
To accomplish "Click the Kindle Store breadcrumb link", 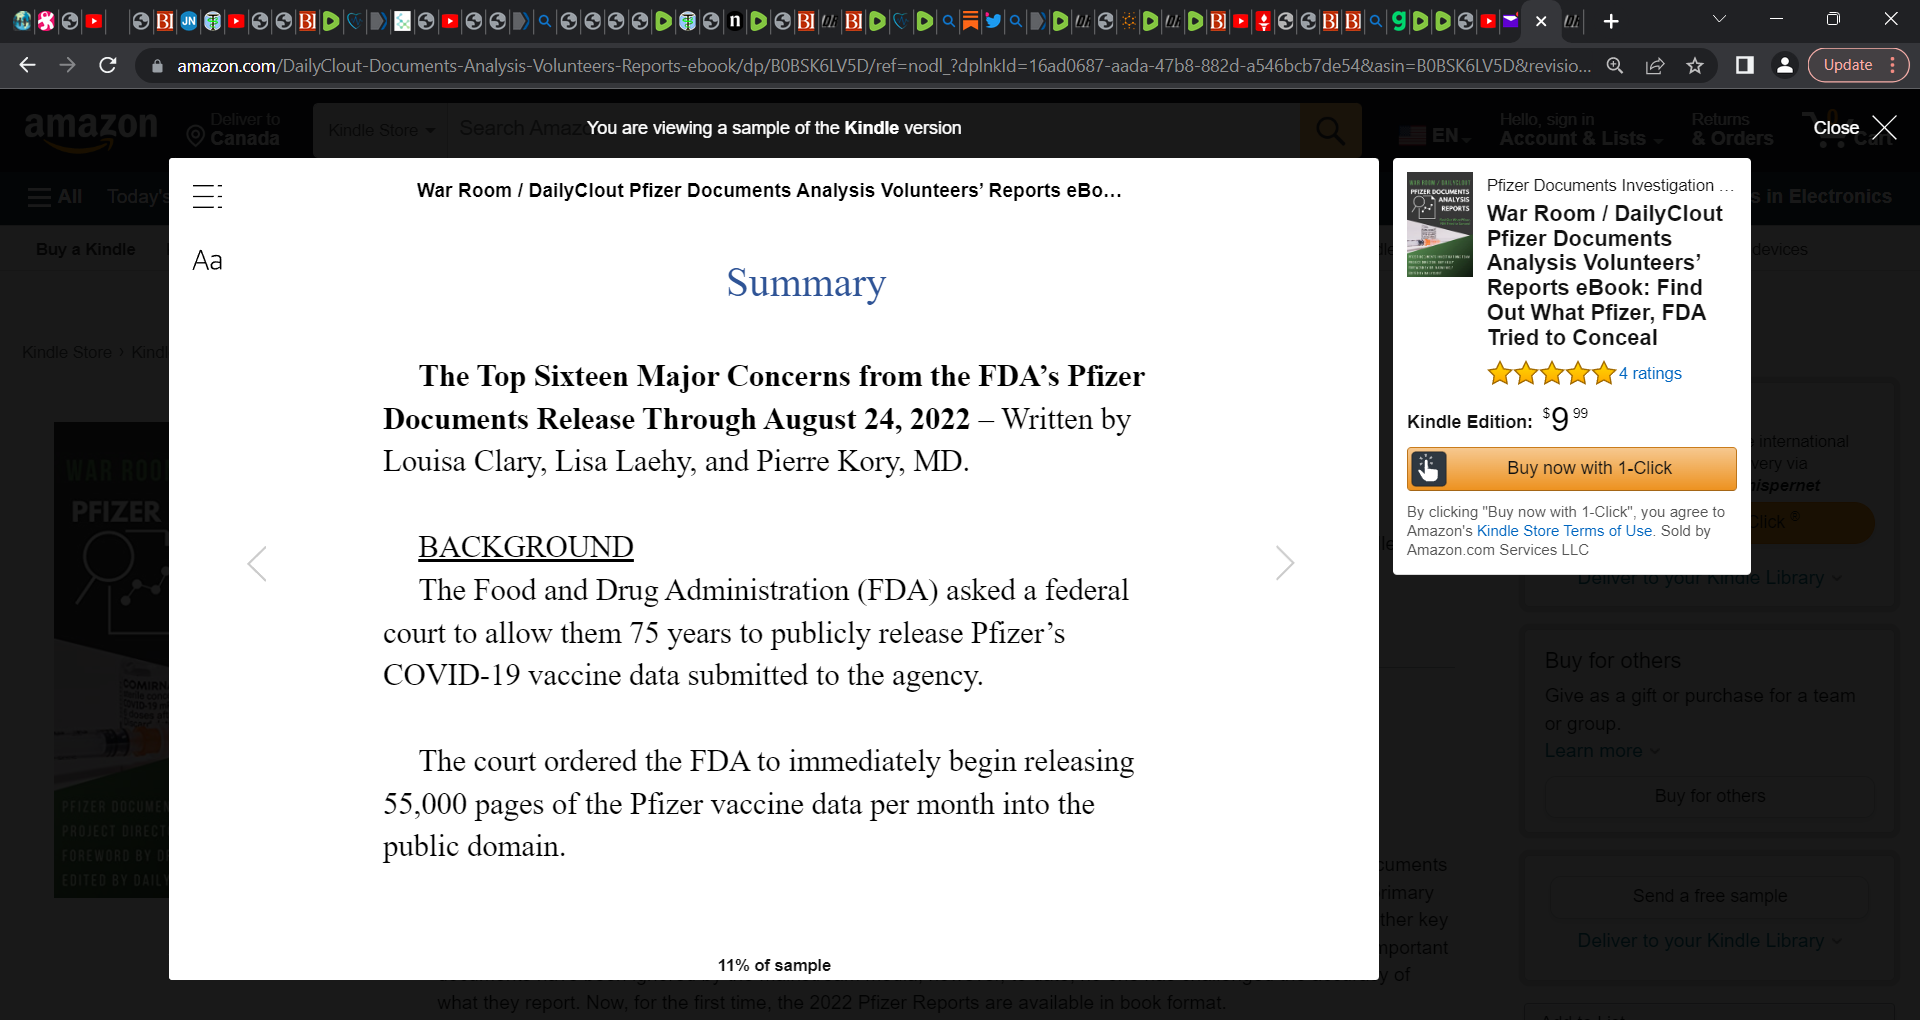I will pyautogui.click(x=67, y=352).
